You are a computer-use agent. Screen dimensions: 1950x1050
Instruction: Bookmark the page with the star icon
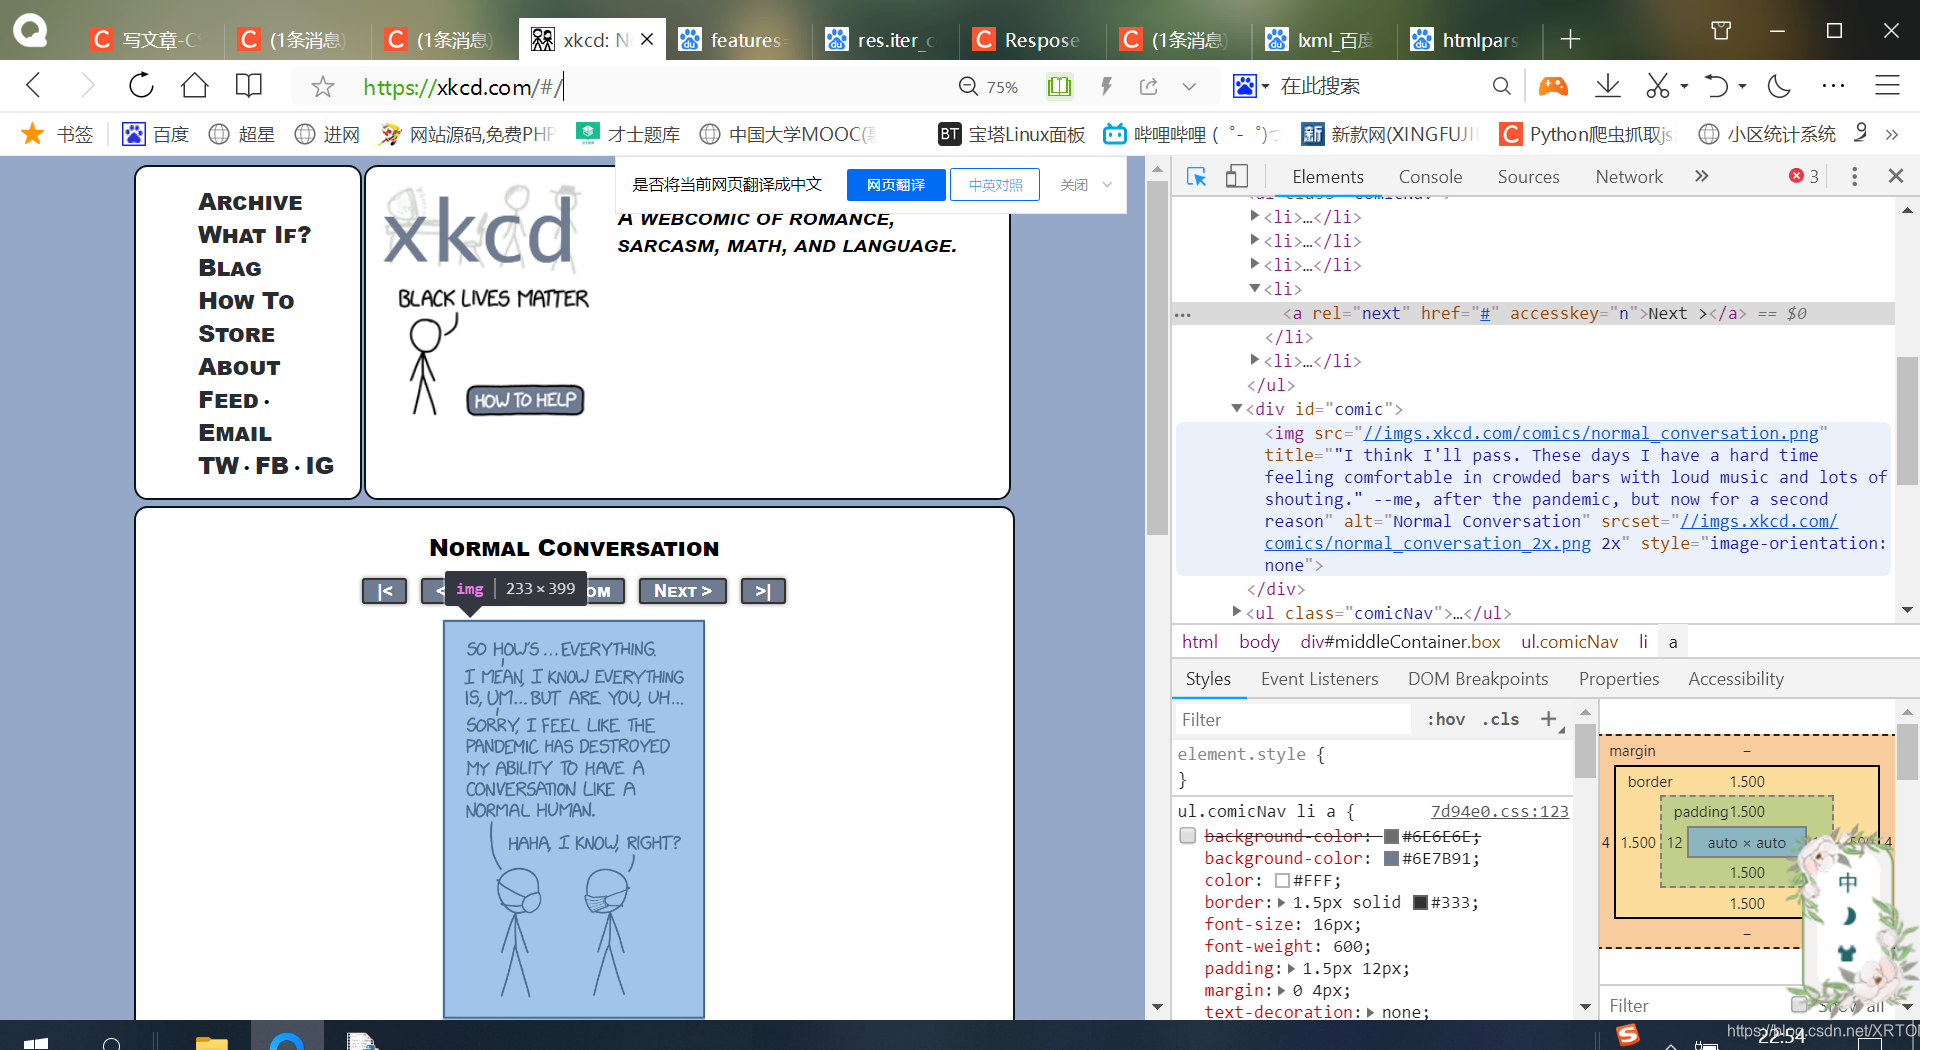click(322, 87)
